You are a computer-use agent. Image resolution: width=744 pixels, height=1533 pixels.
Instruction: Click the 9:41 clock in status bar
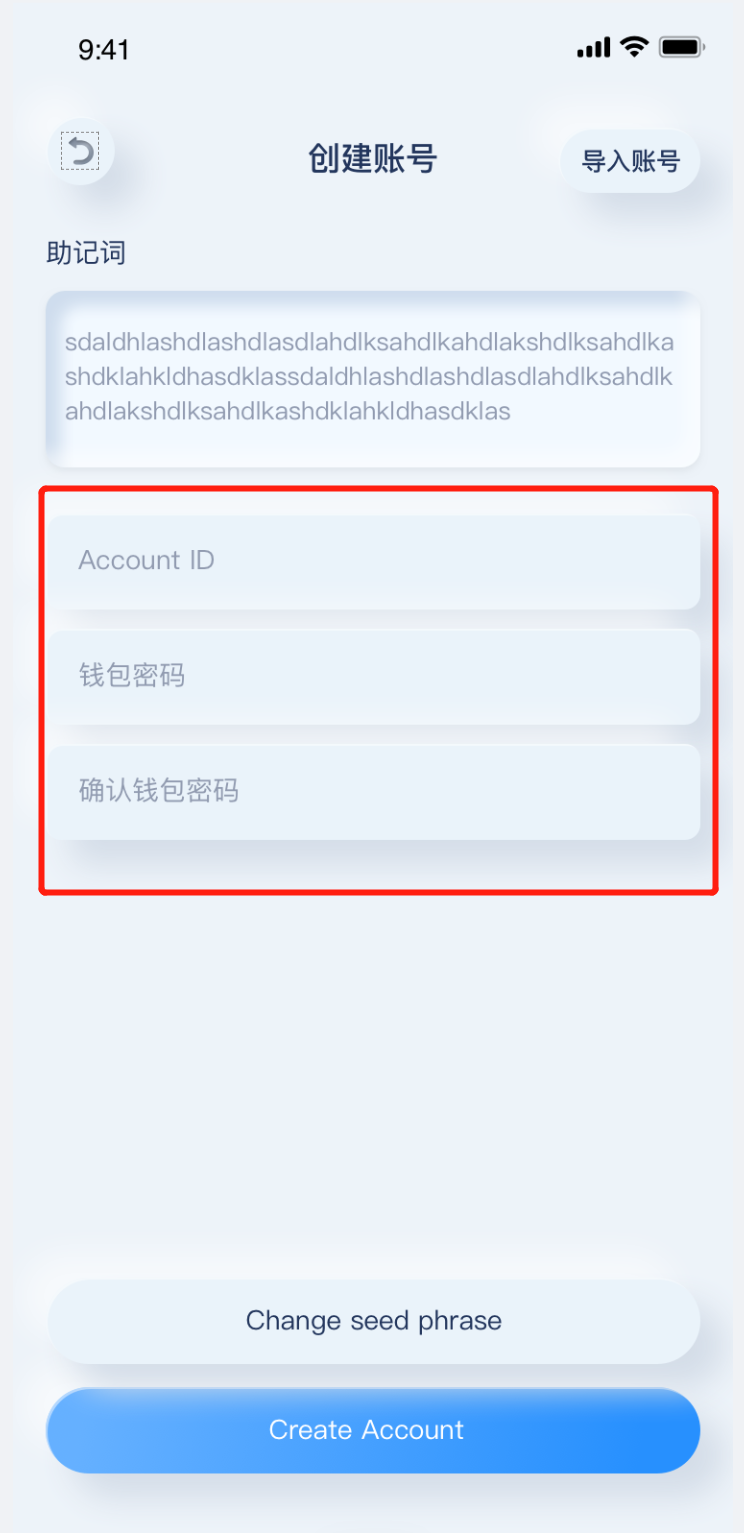[x=104, y=50]
